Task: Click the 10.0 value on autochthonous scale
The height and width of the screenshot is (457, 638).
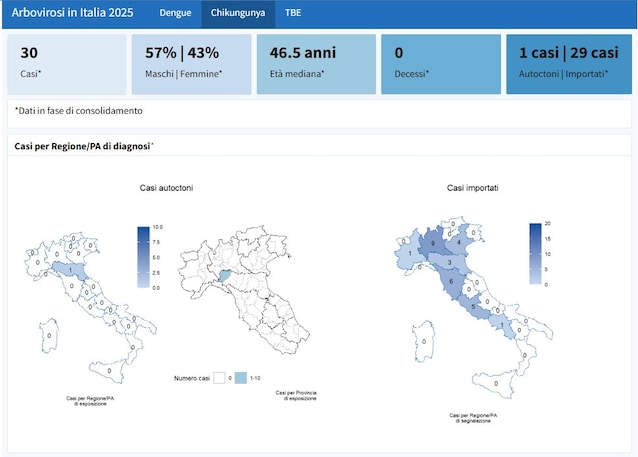Action: [158, 227]
